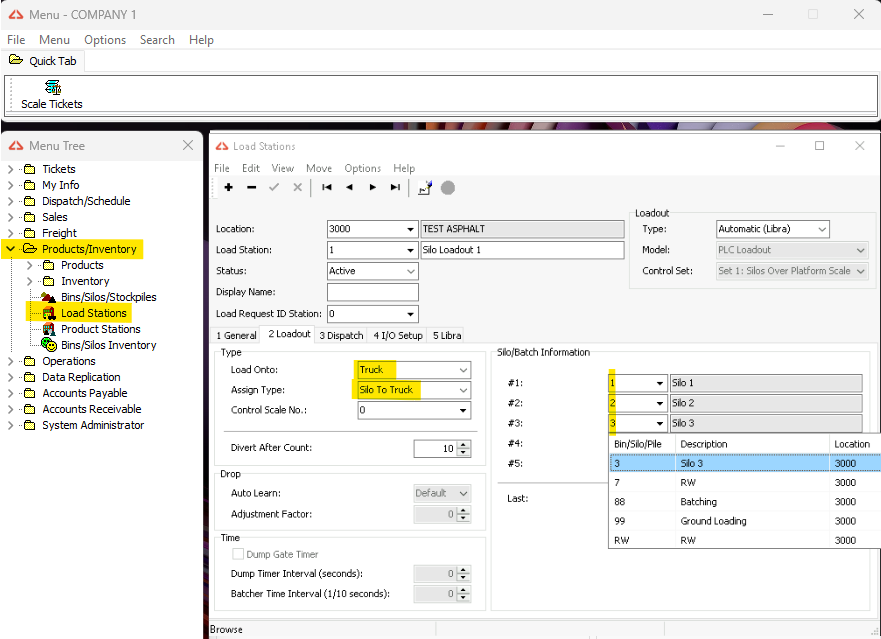Open the Load Station dropdown
Viewport: 881px width, 639px height.
point(411,250)
